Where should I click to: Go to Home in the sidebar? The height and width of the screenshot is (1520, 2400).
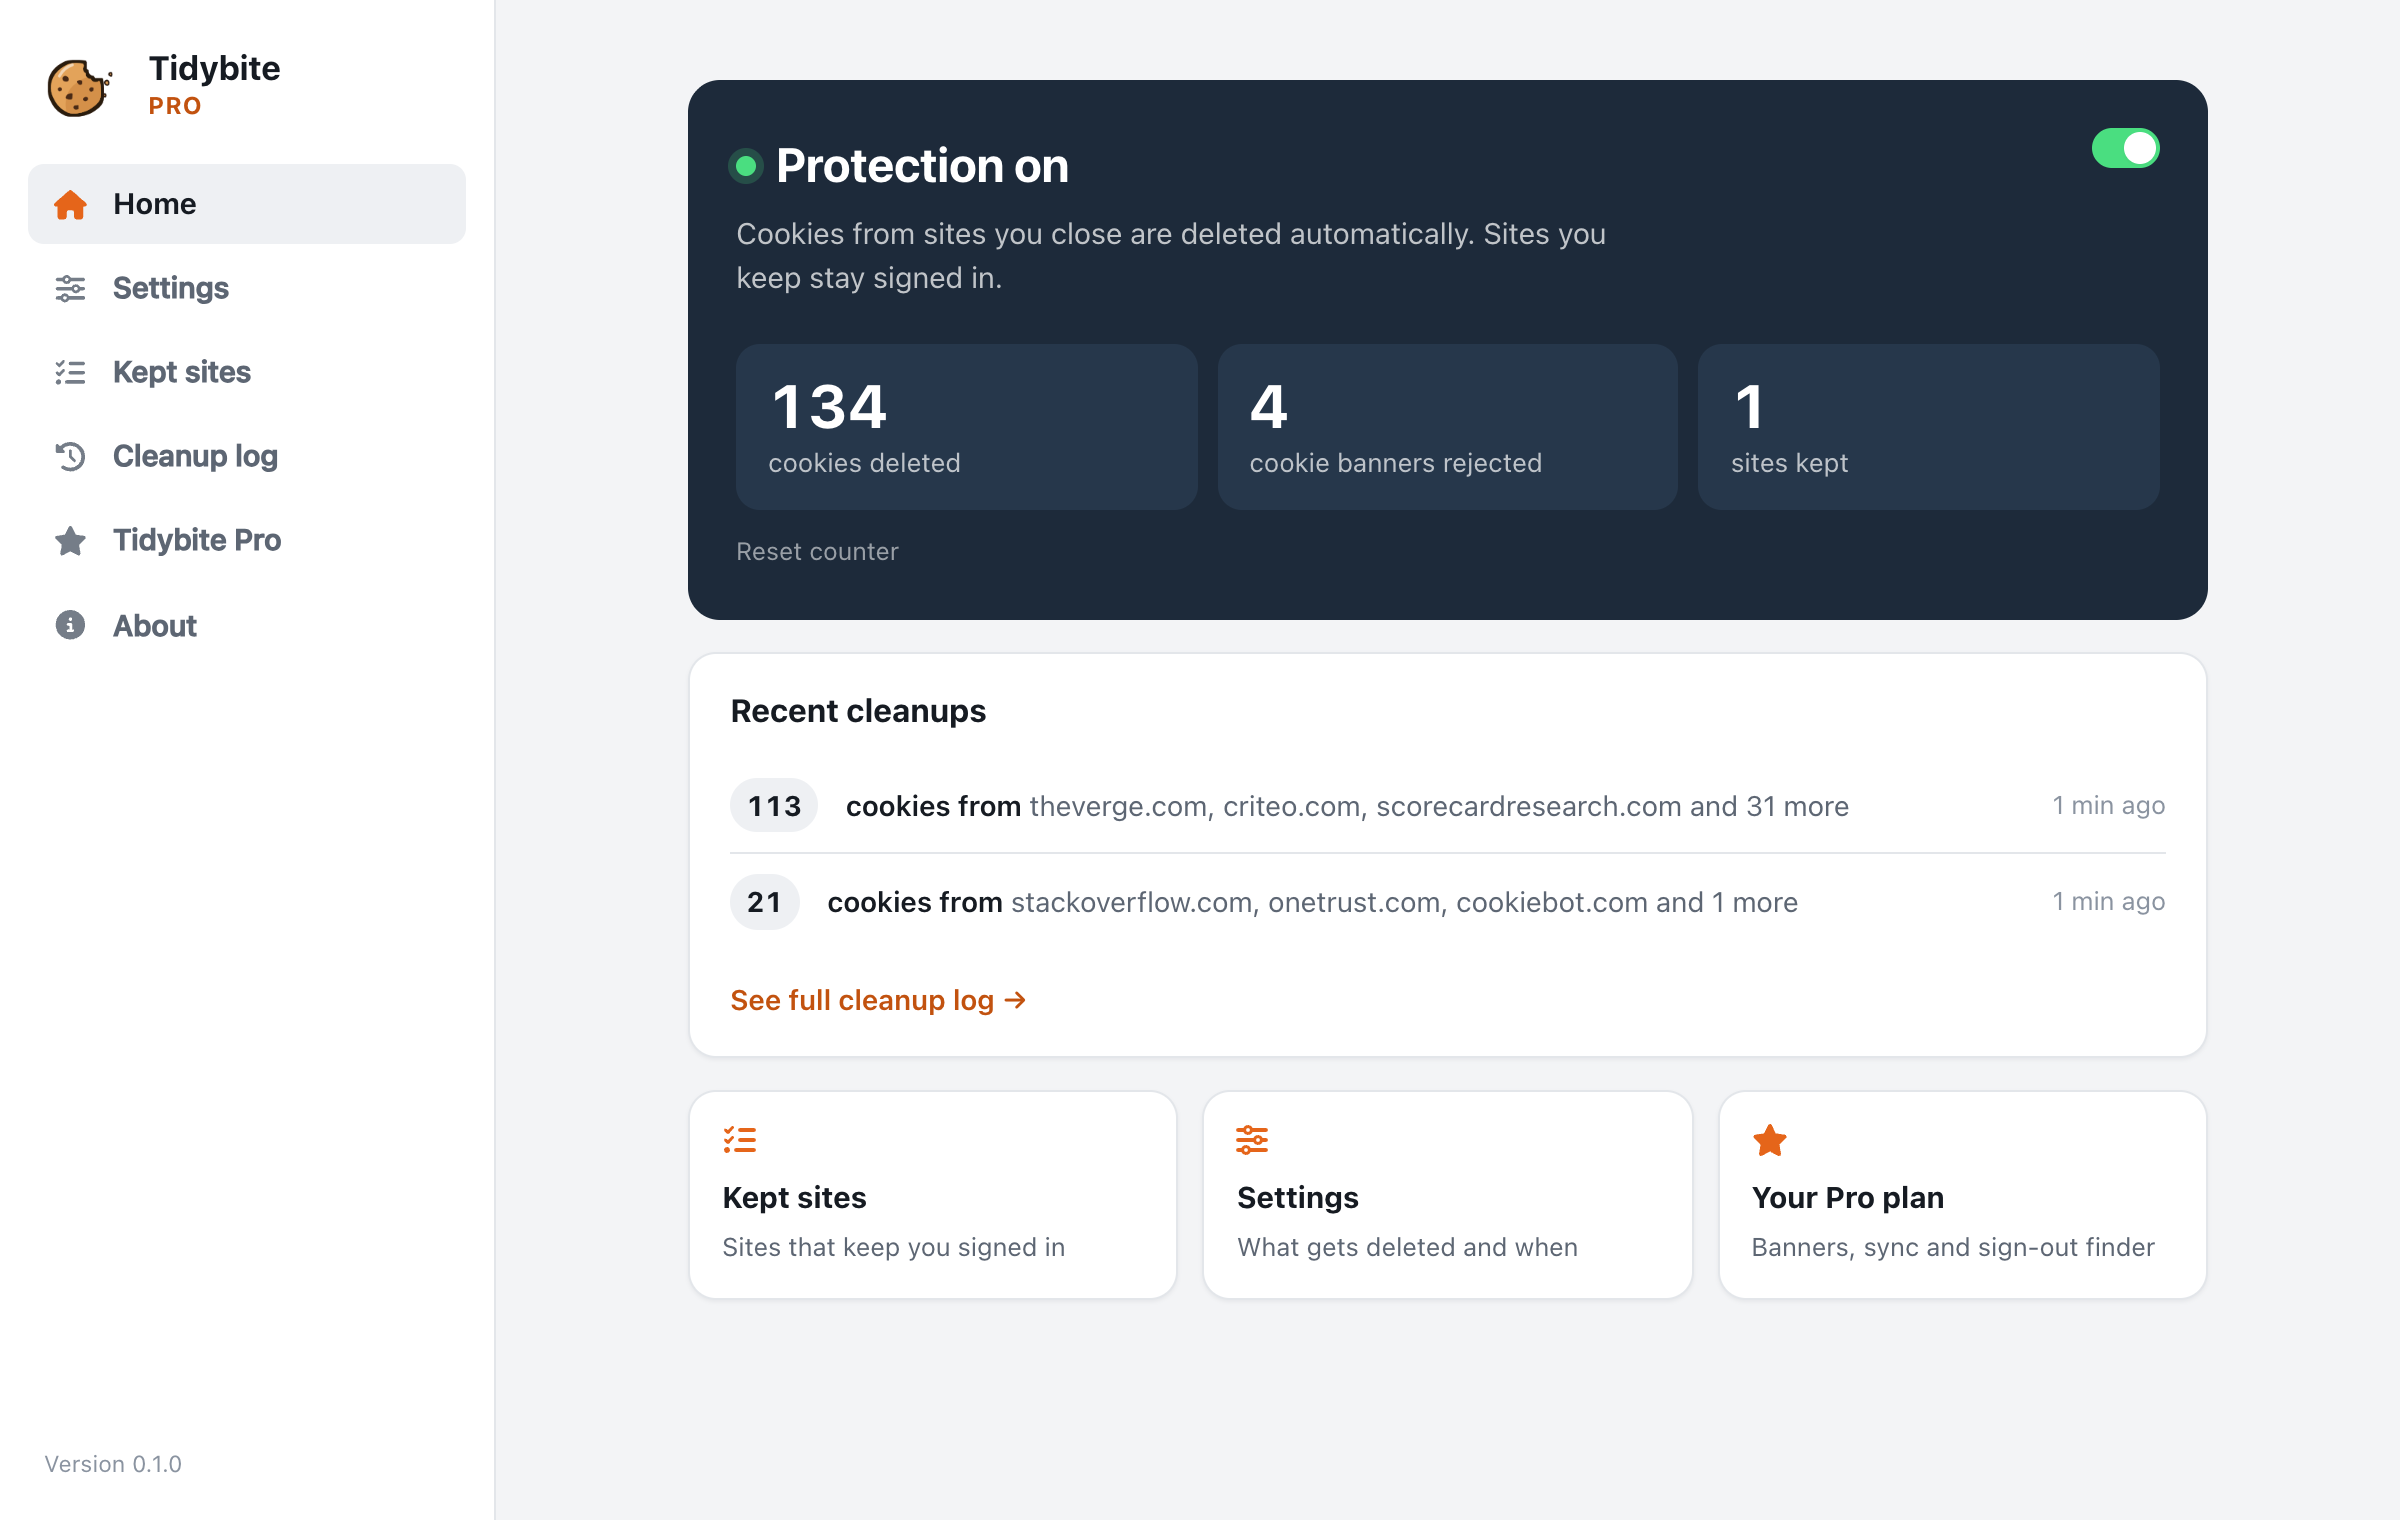coord(247,204)
